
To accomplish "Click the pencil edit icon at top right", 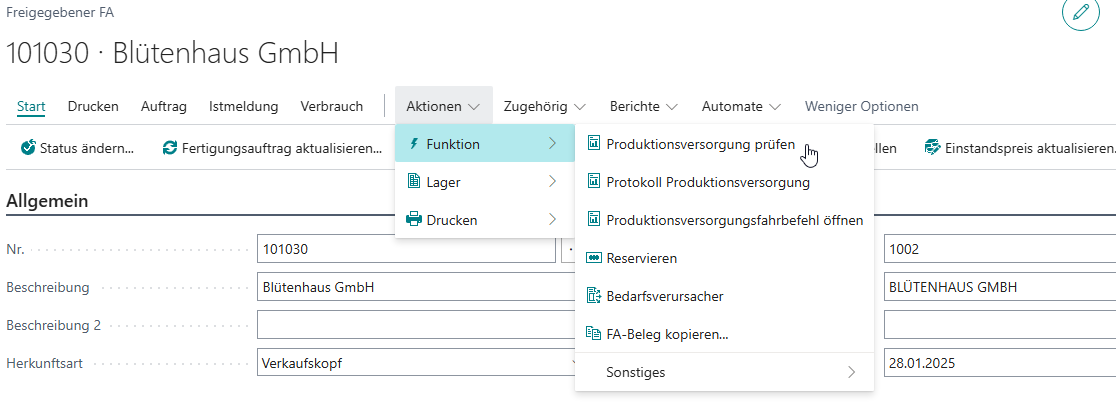I will point(1080,12).
